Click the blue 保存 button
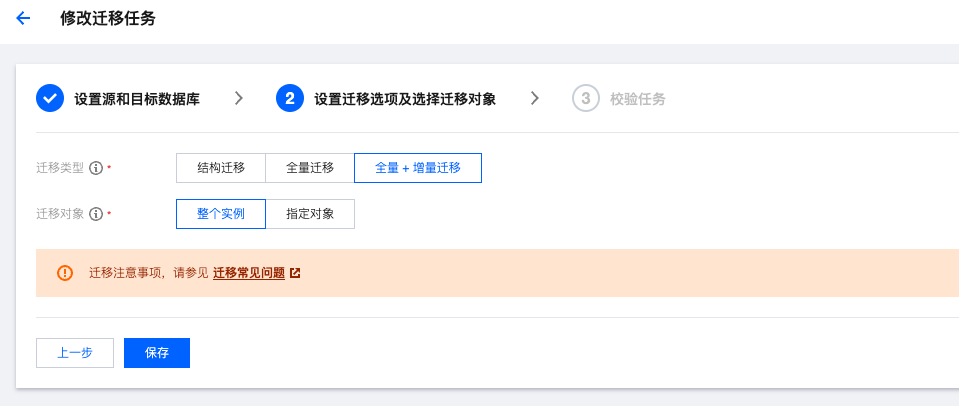 (157, 353)
